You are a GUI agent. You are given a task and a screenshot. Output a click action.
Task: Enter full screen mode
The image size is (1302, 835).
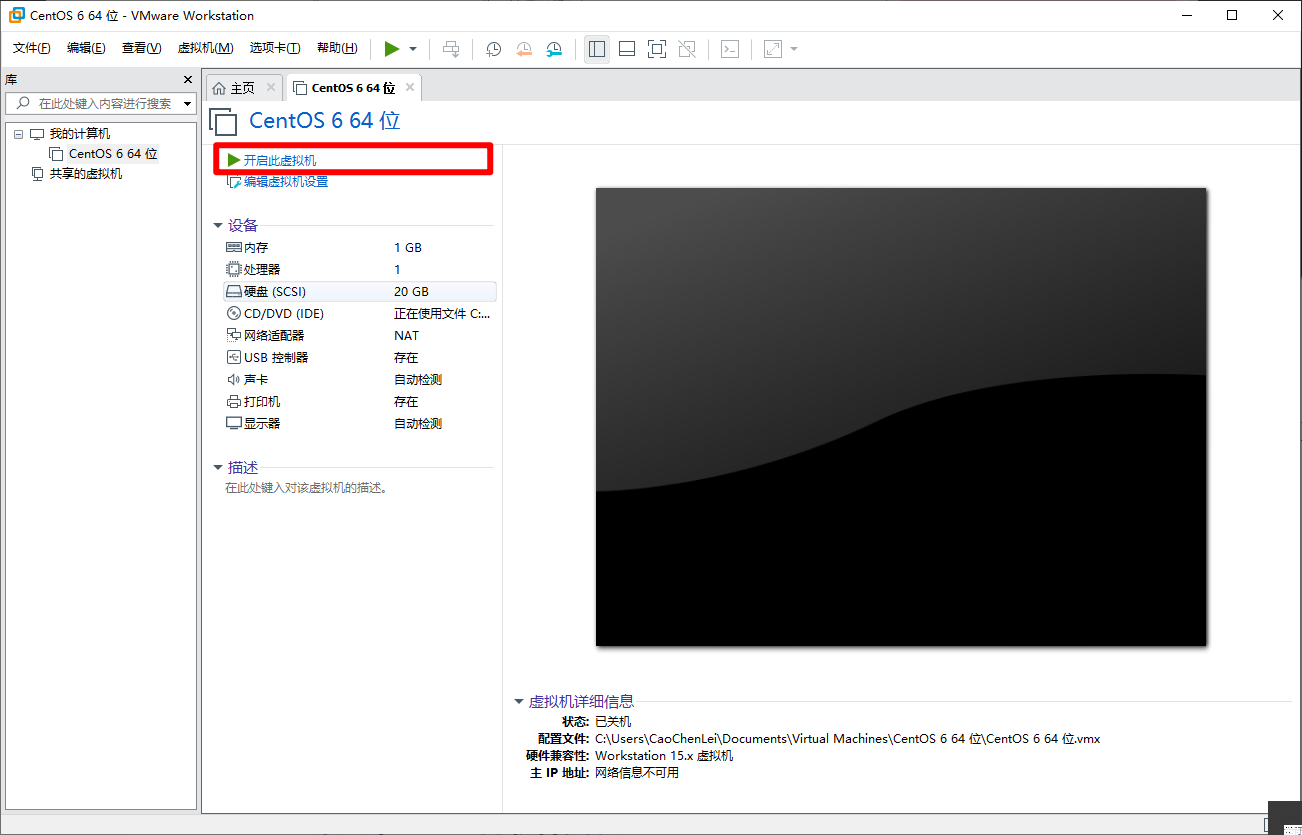click(657, 49)
